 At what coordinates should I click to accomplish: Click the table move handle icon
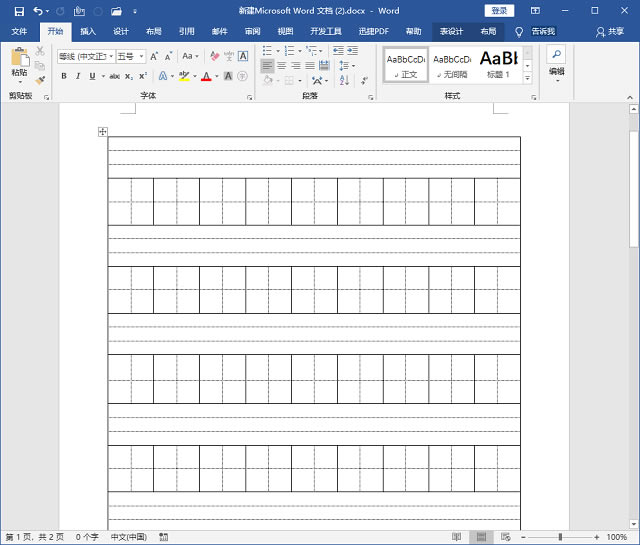pos(102,132)
